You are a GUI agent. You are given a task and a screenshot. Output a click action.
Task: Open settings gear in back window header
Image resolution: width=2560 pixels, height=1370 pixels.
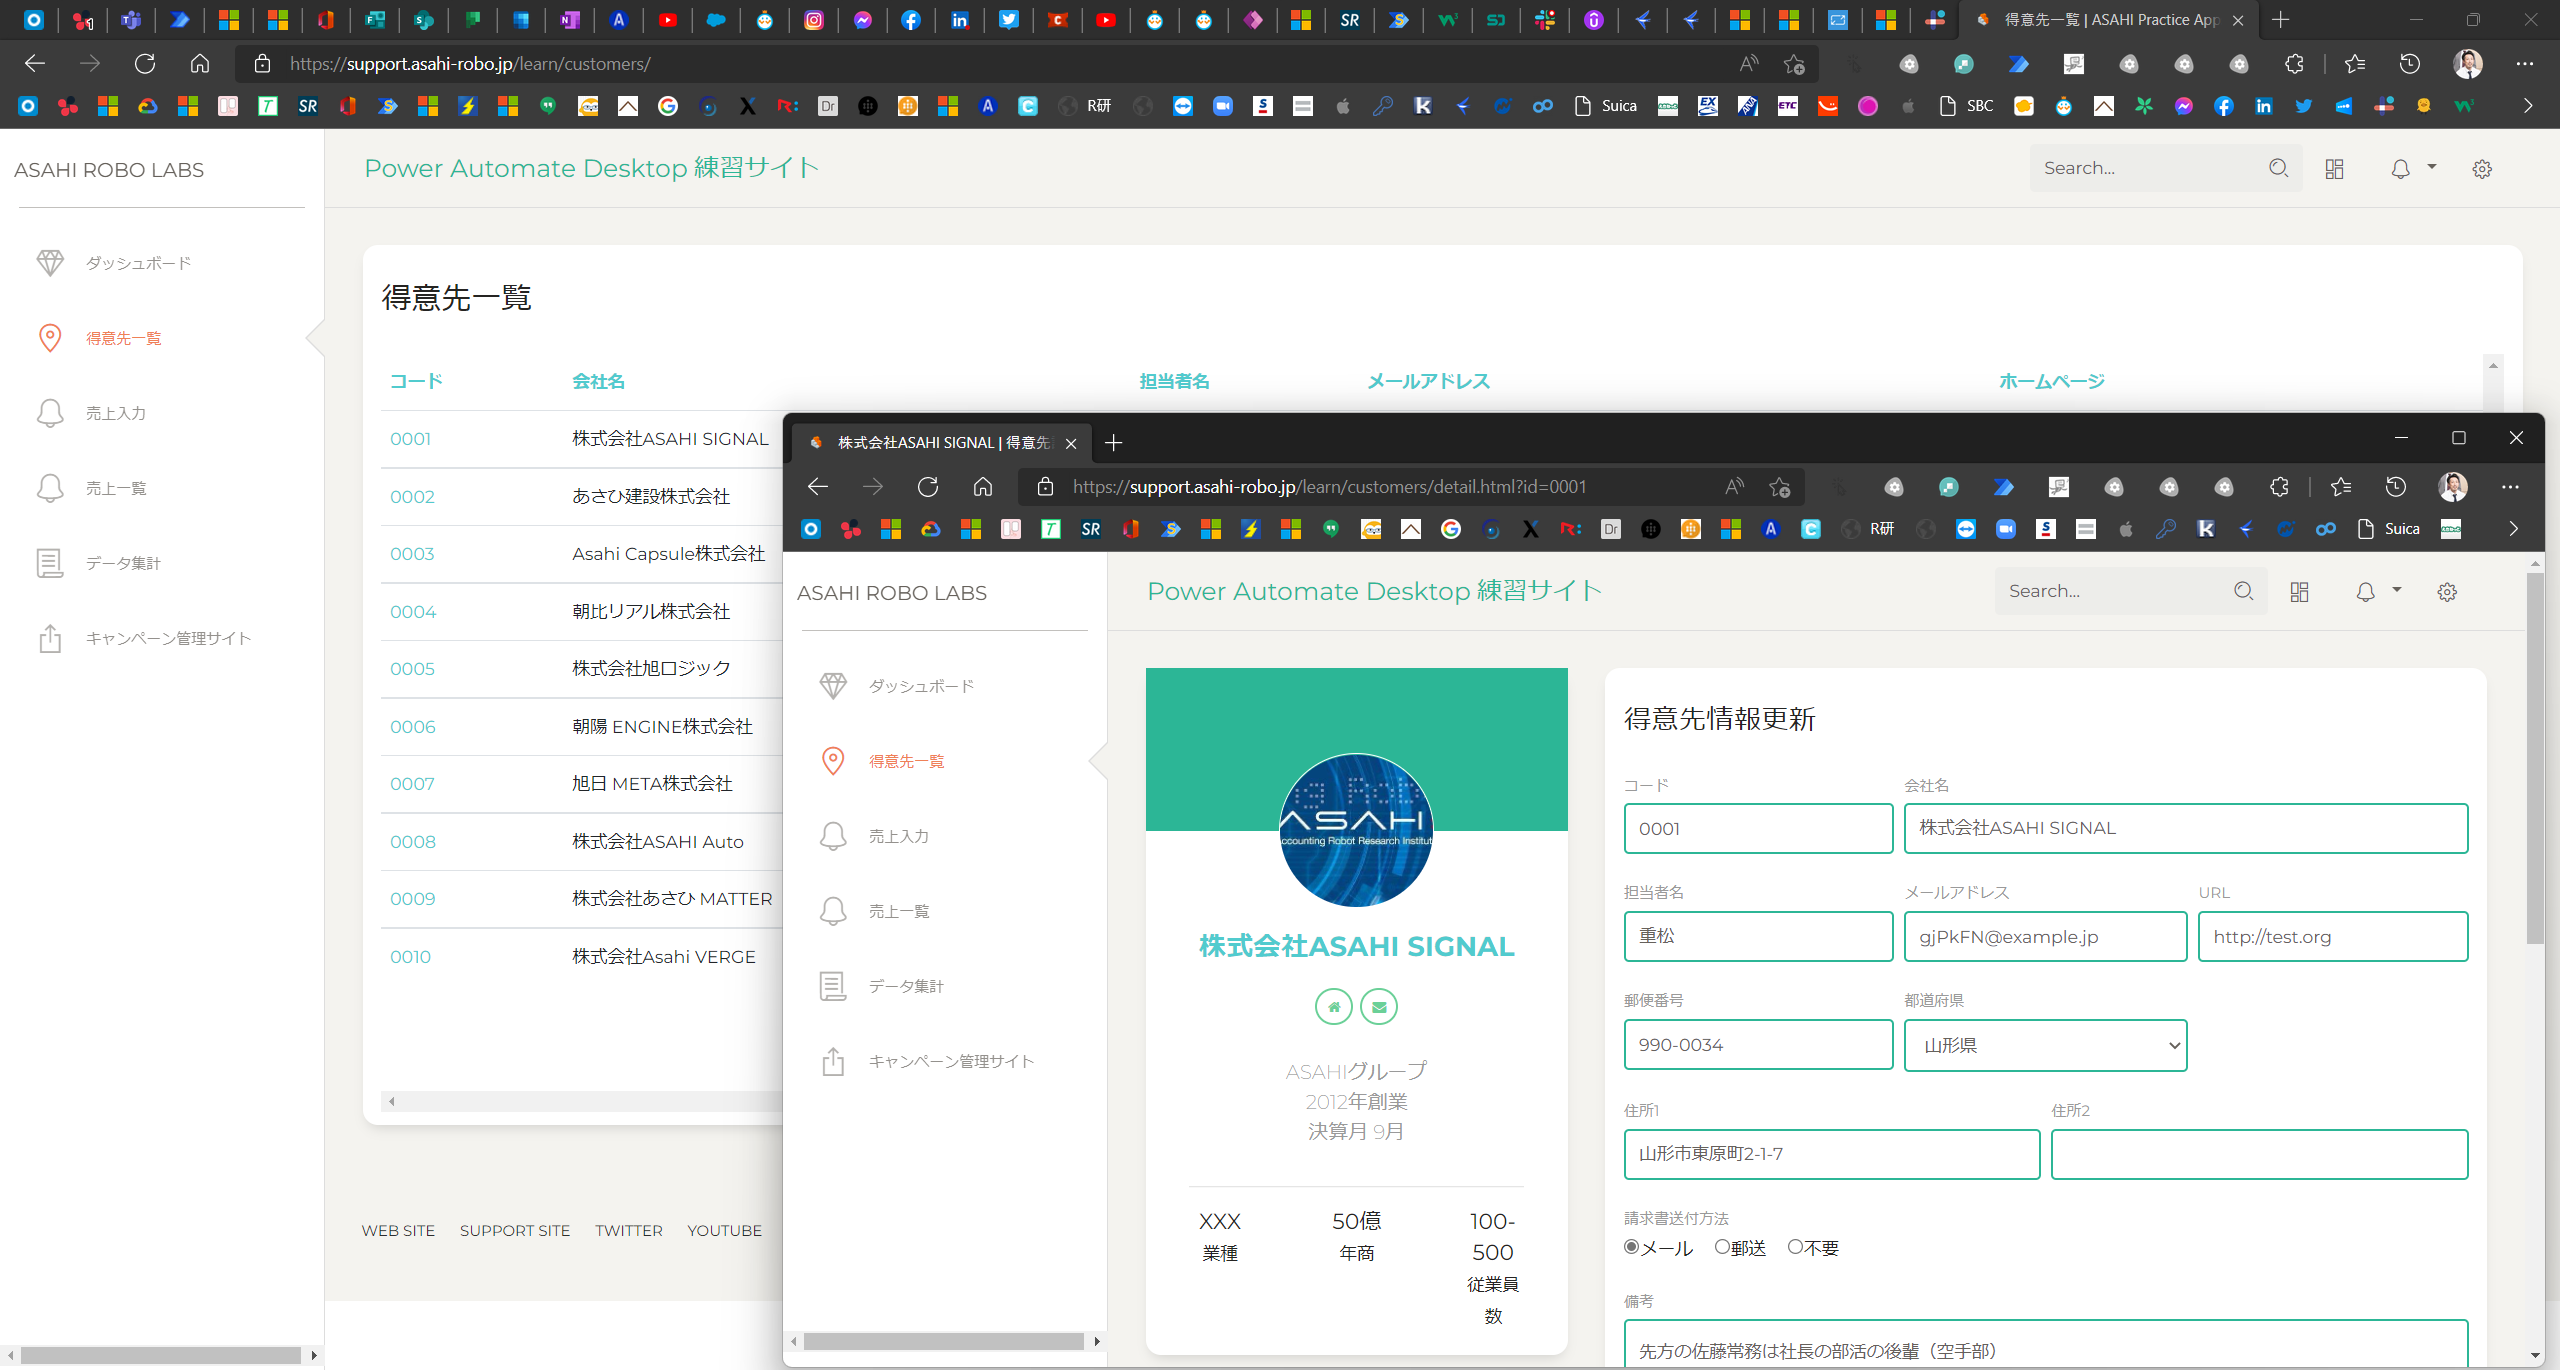click(2482, 169)
